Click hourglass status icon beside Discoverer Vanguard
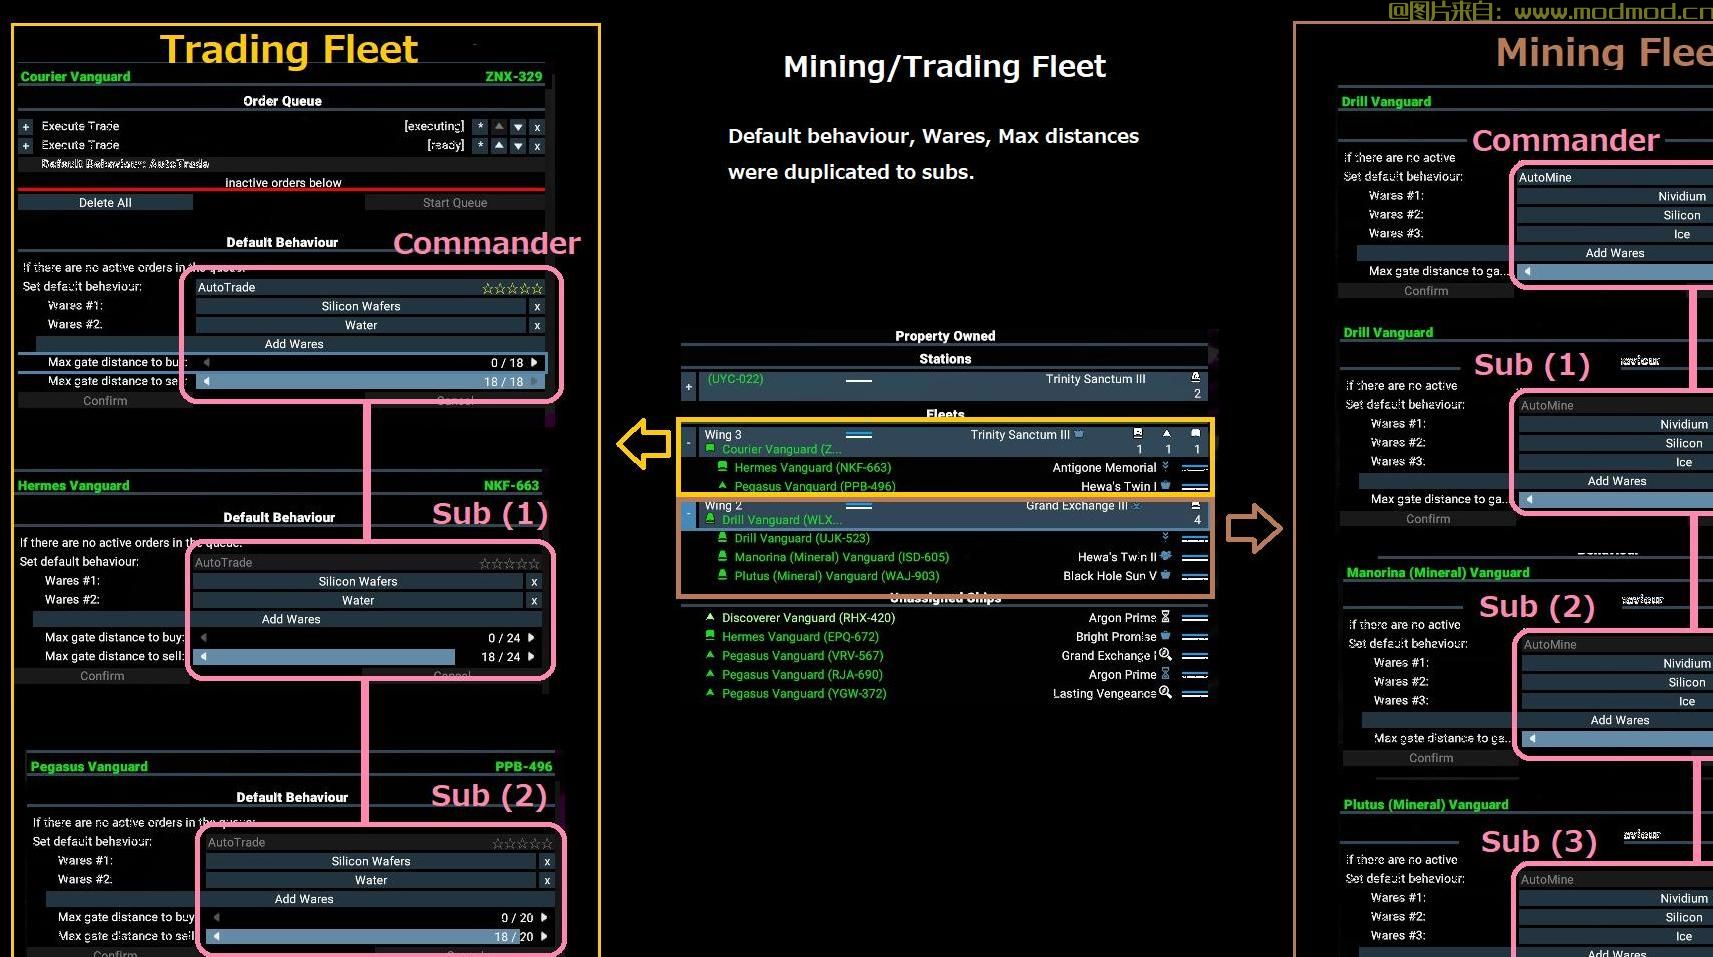 pos(1165,617)
